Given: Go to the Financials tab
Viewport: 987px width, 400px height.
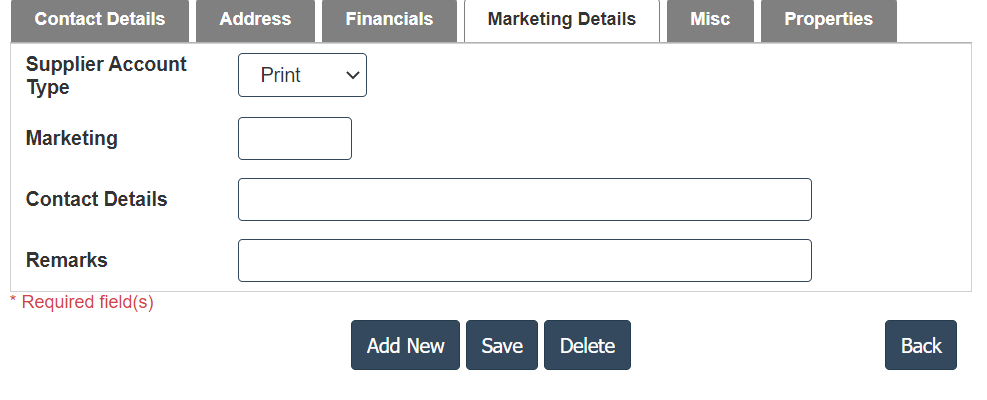Looking at the screenshot, I should [x=389, y=20].
